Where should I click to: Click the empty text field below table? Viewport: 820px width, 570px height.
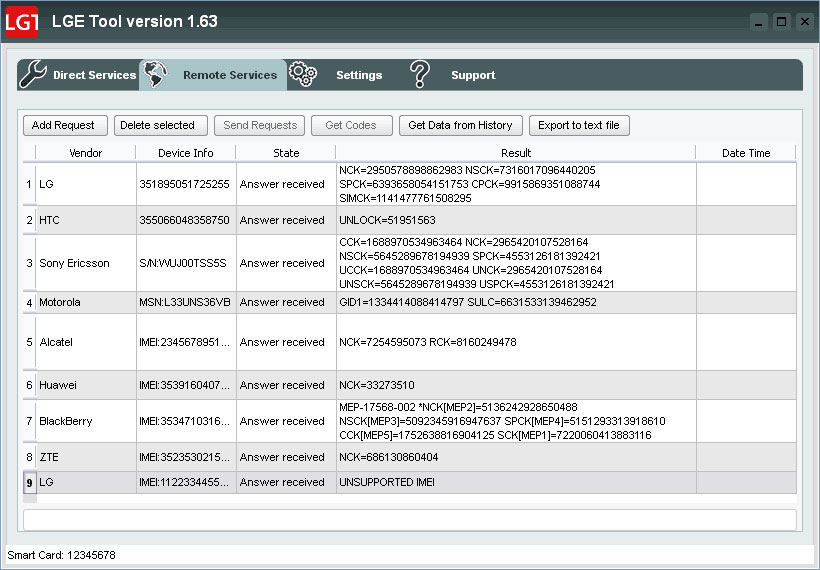click(x=409, y=520)
